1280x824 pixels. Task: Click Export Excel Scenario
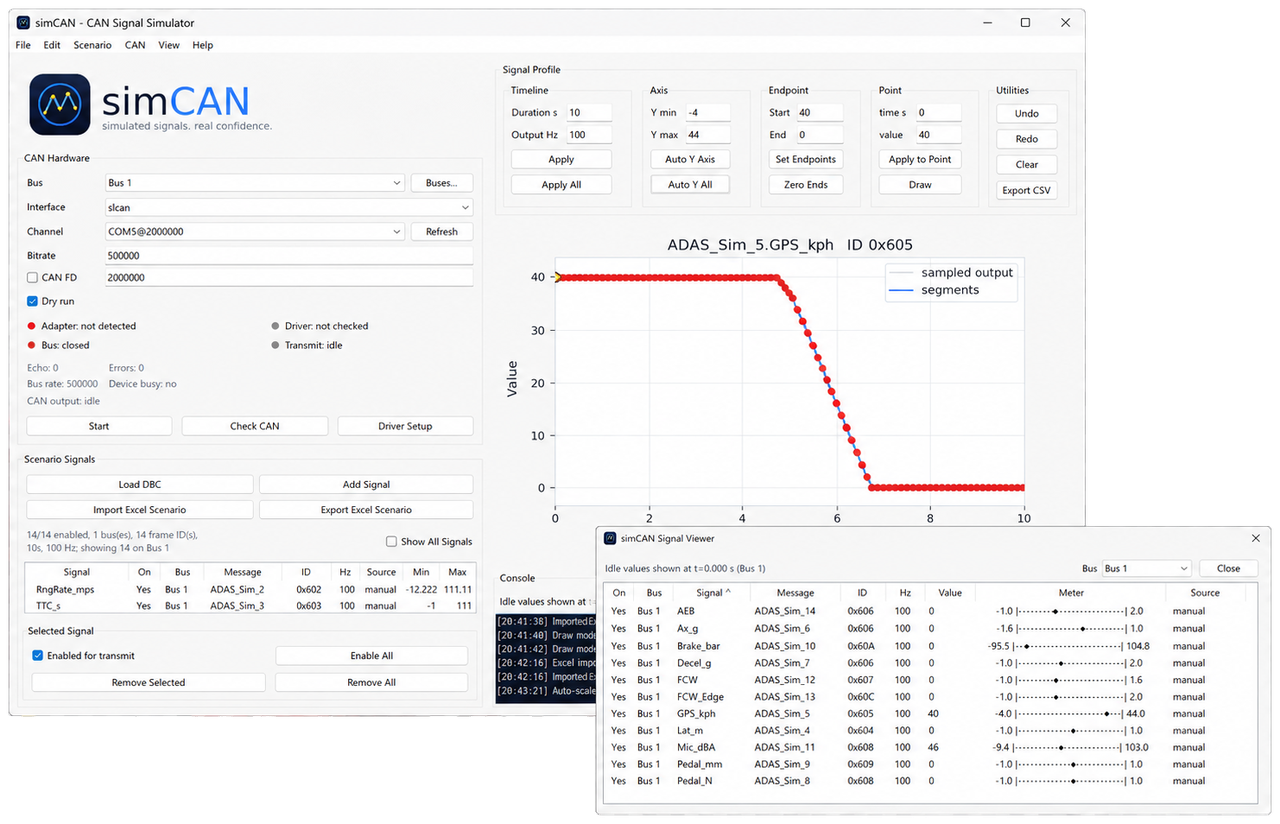click(x=366, y=510)
